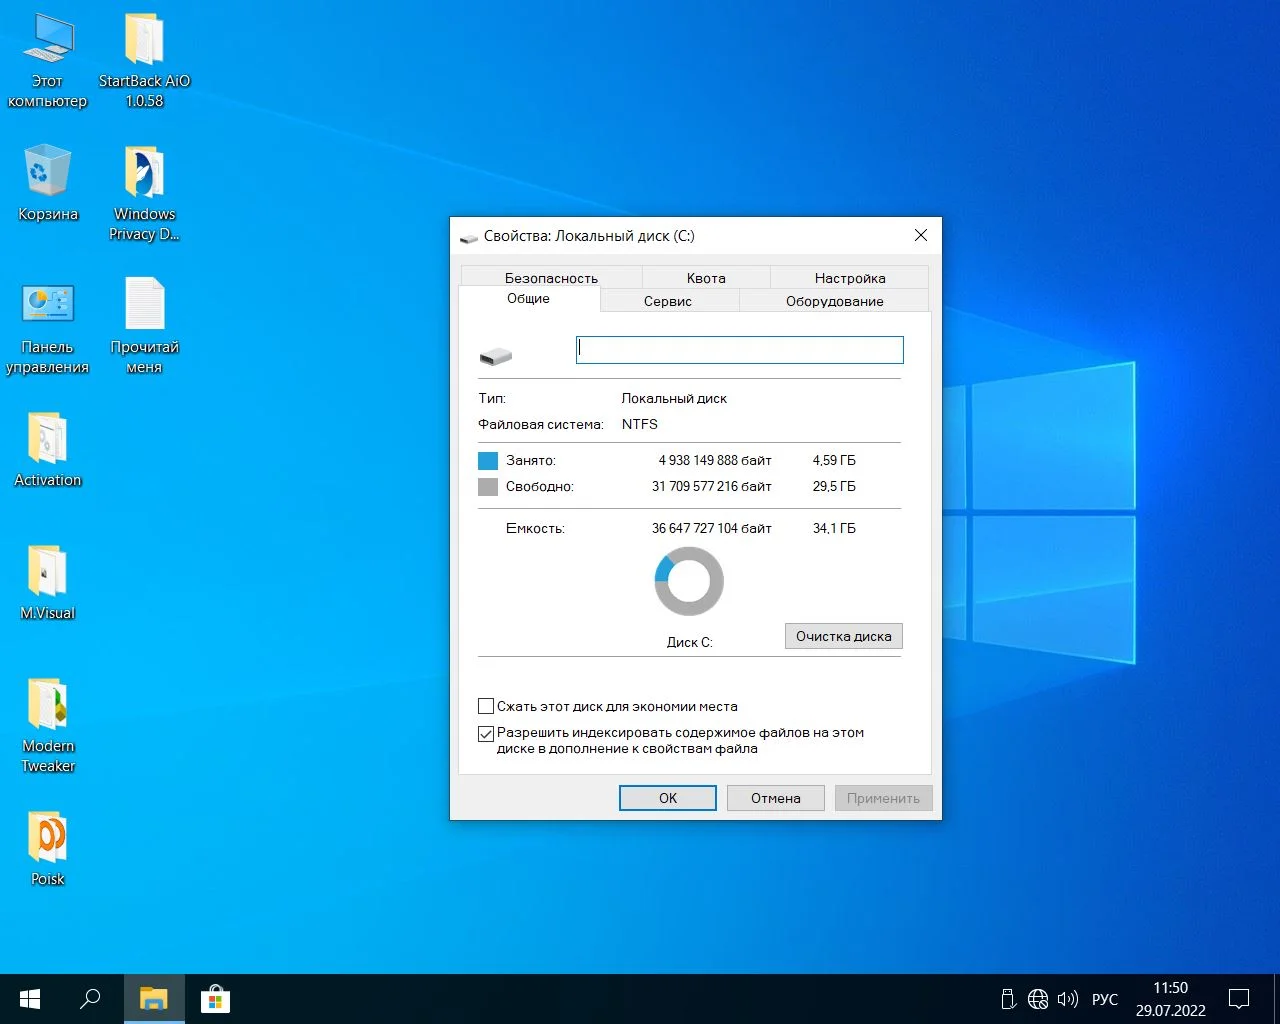1280x1024 pixels.
Task: Confirm with the OK button
Action: pos(668,798)
